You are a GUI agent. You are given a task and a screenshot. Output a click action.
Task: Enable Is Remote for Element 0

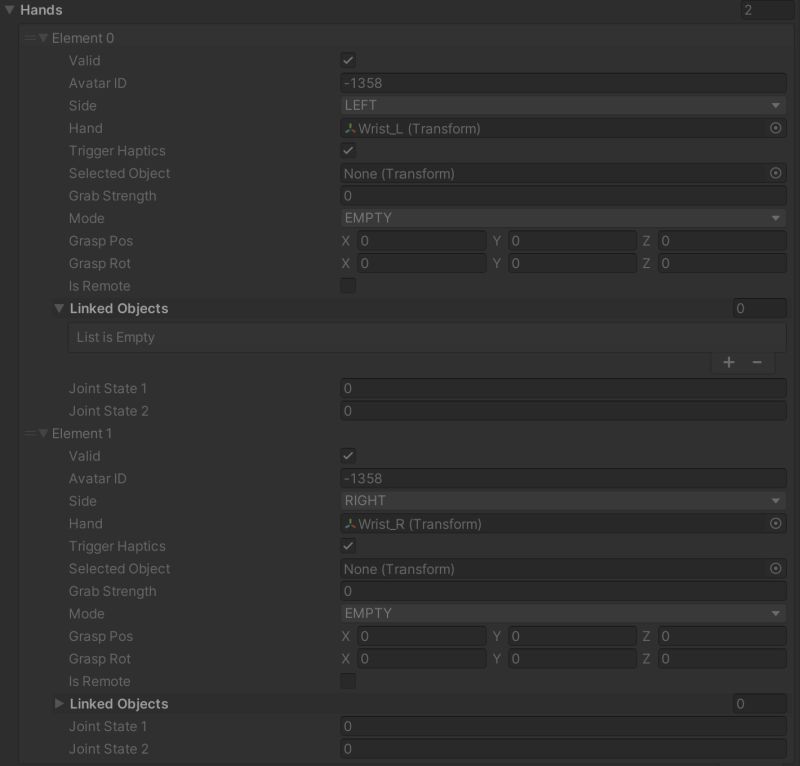(x=347, y=286)
